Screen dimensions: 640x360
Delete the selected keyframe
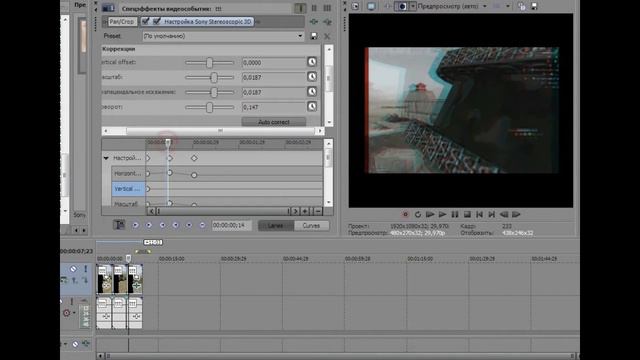coord(202,225)
